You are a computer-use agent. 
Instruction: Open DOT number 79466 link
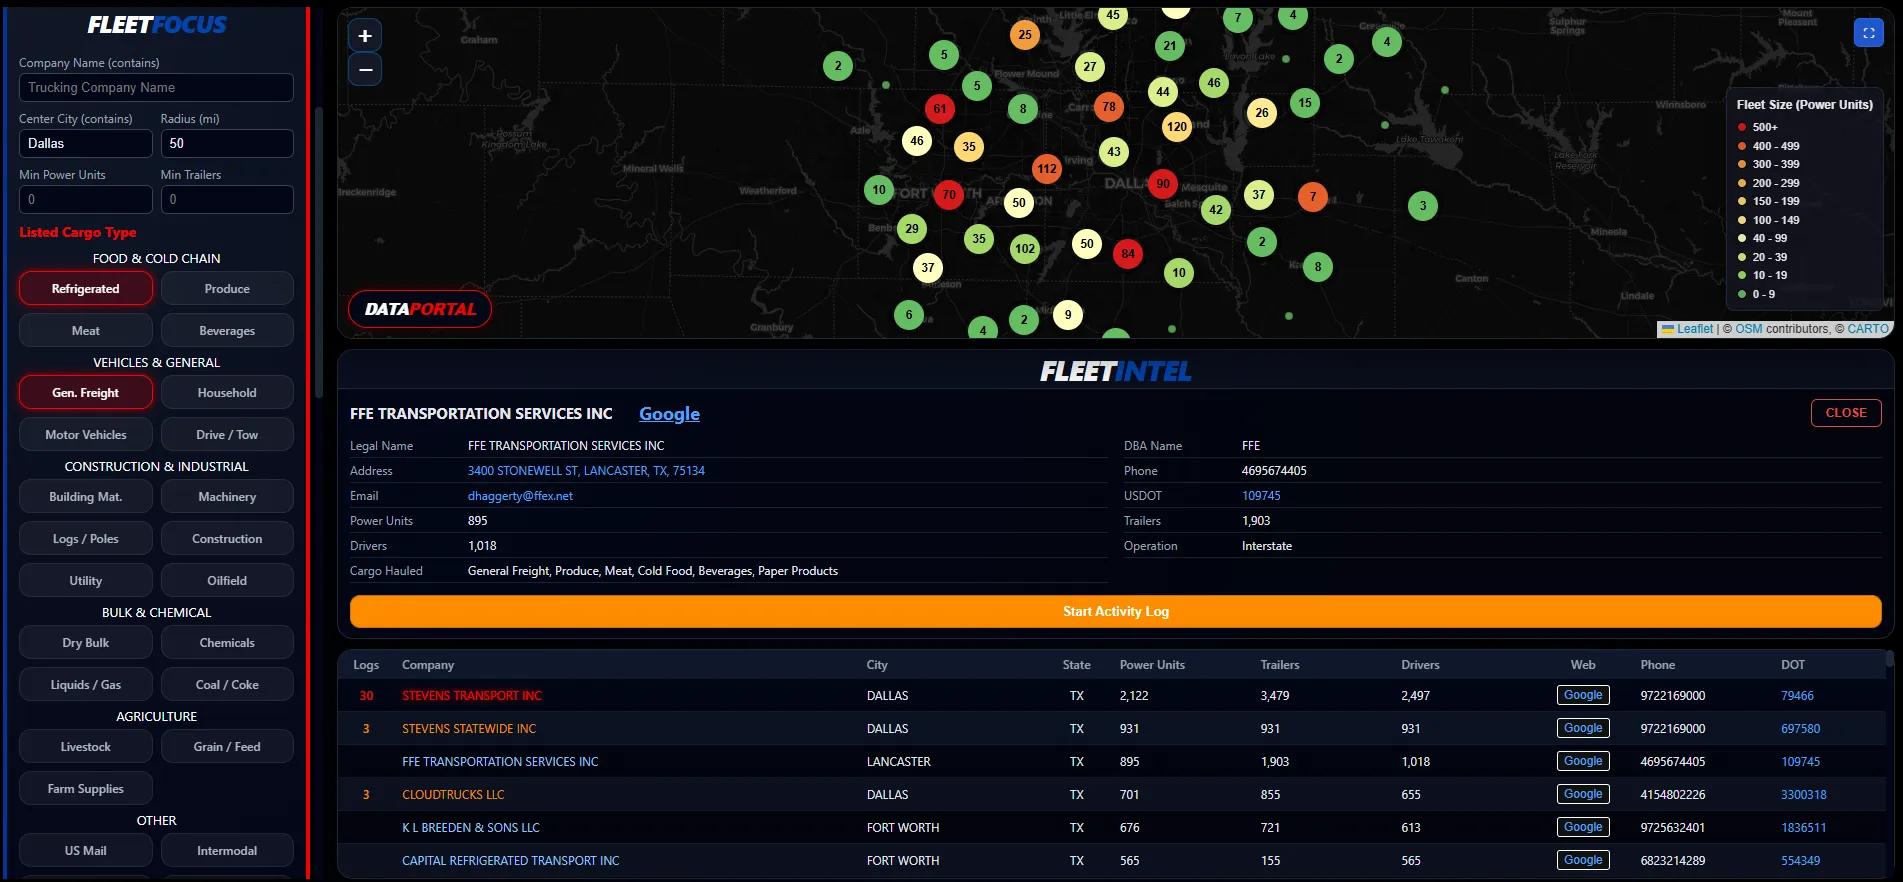[x=1797, y=696]
